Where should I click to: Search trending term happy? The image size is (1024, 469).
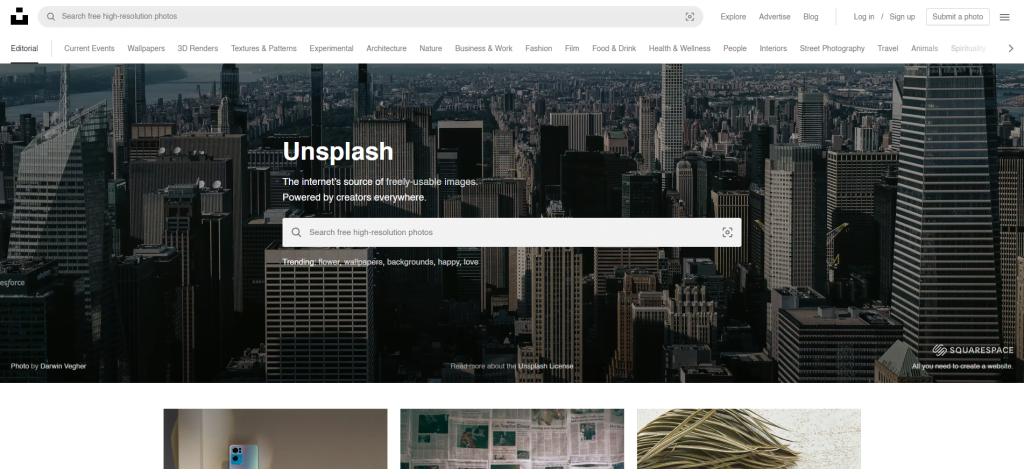pos(448,262)
